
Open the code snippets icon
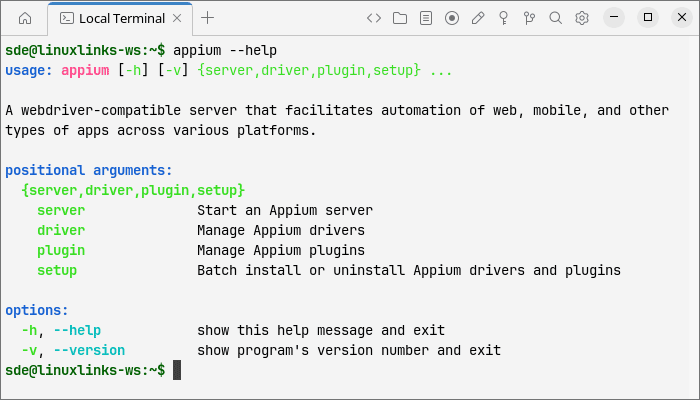(x=374, y=18)
